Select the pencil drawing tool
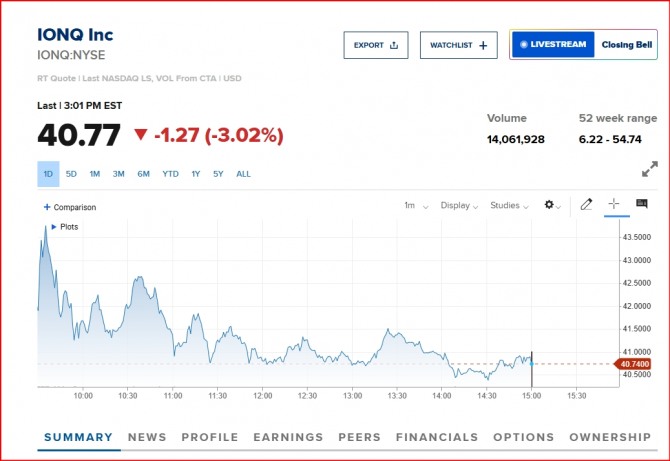The height and width of the screenshot is (461, 670). point(586,205)
